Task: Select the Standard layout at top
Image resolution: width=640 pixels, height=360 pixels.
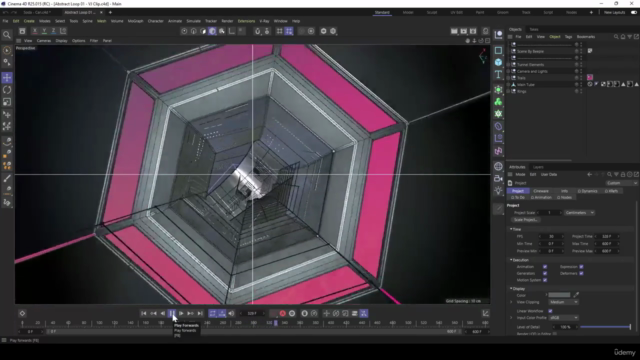Action: (x=382, y=13)
